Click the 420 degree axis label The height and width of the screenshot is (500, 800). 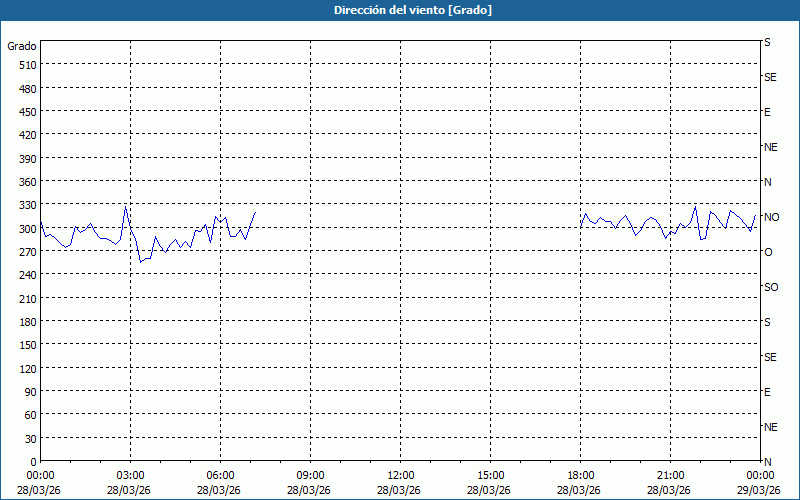pyautogui.click(x=28, y=135)
